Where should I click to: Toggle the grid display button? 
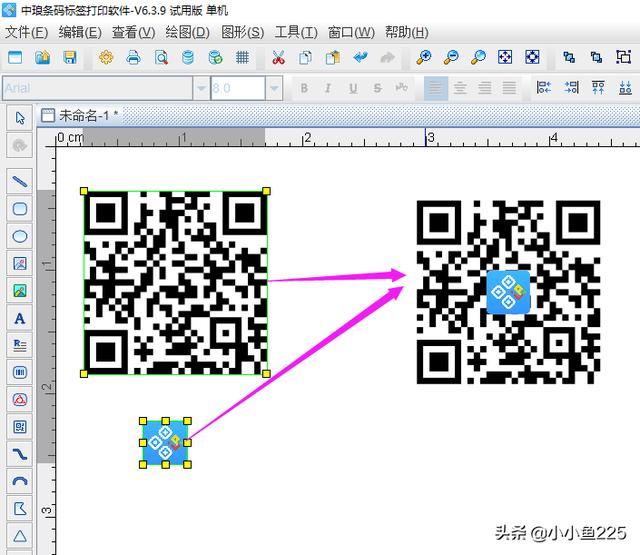coord(241,58)
